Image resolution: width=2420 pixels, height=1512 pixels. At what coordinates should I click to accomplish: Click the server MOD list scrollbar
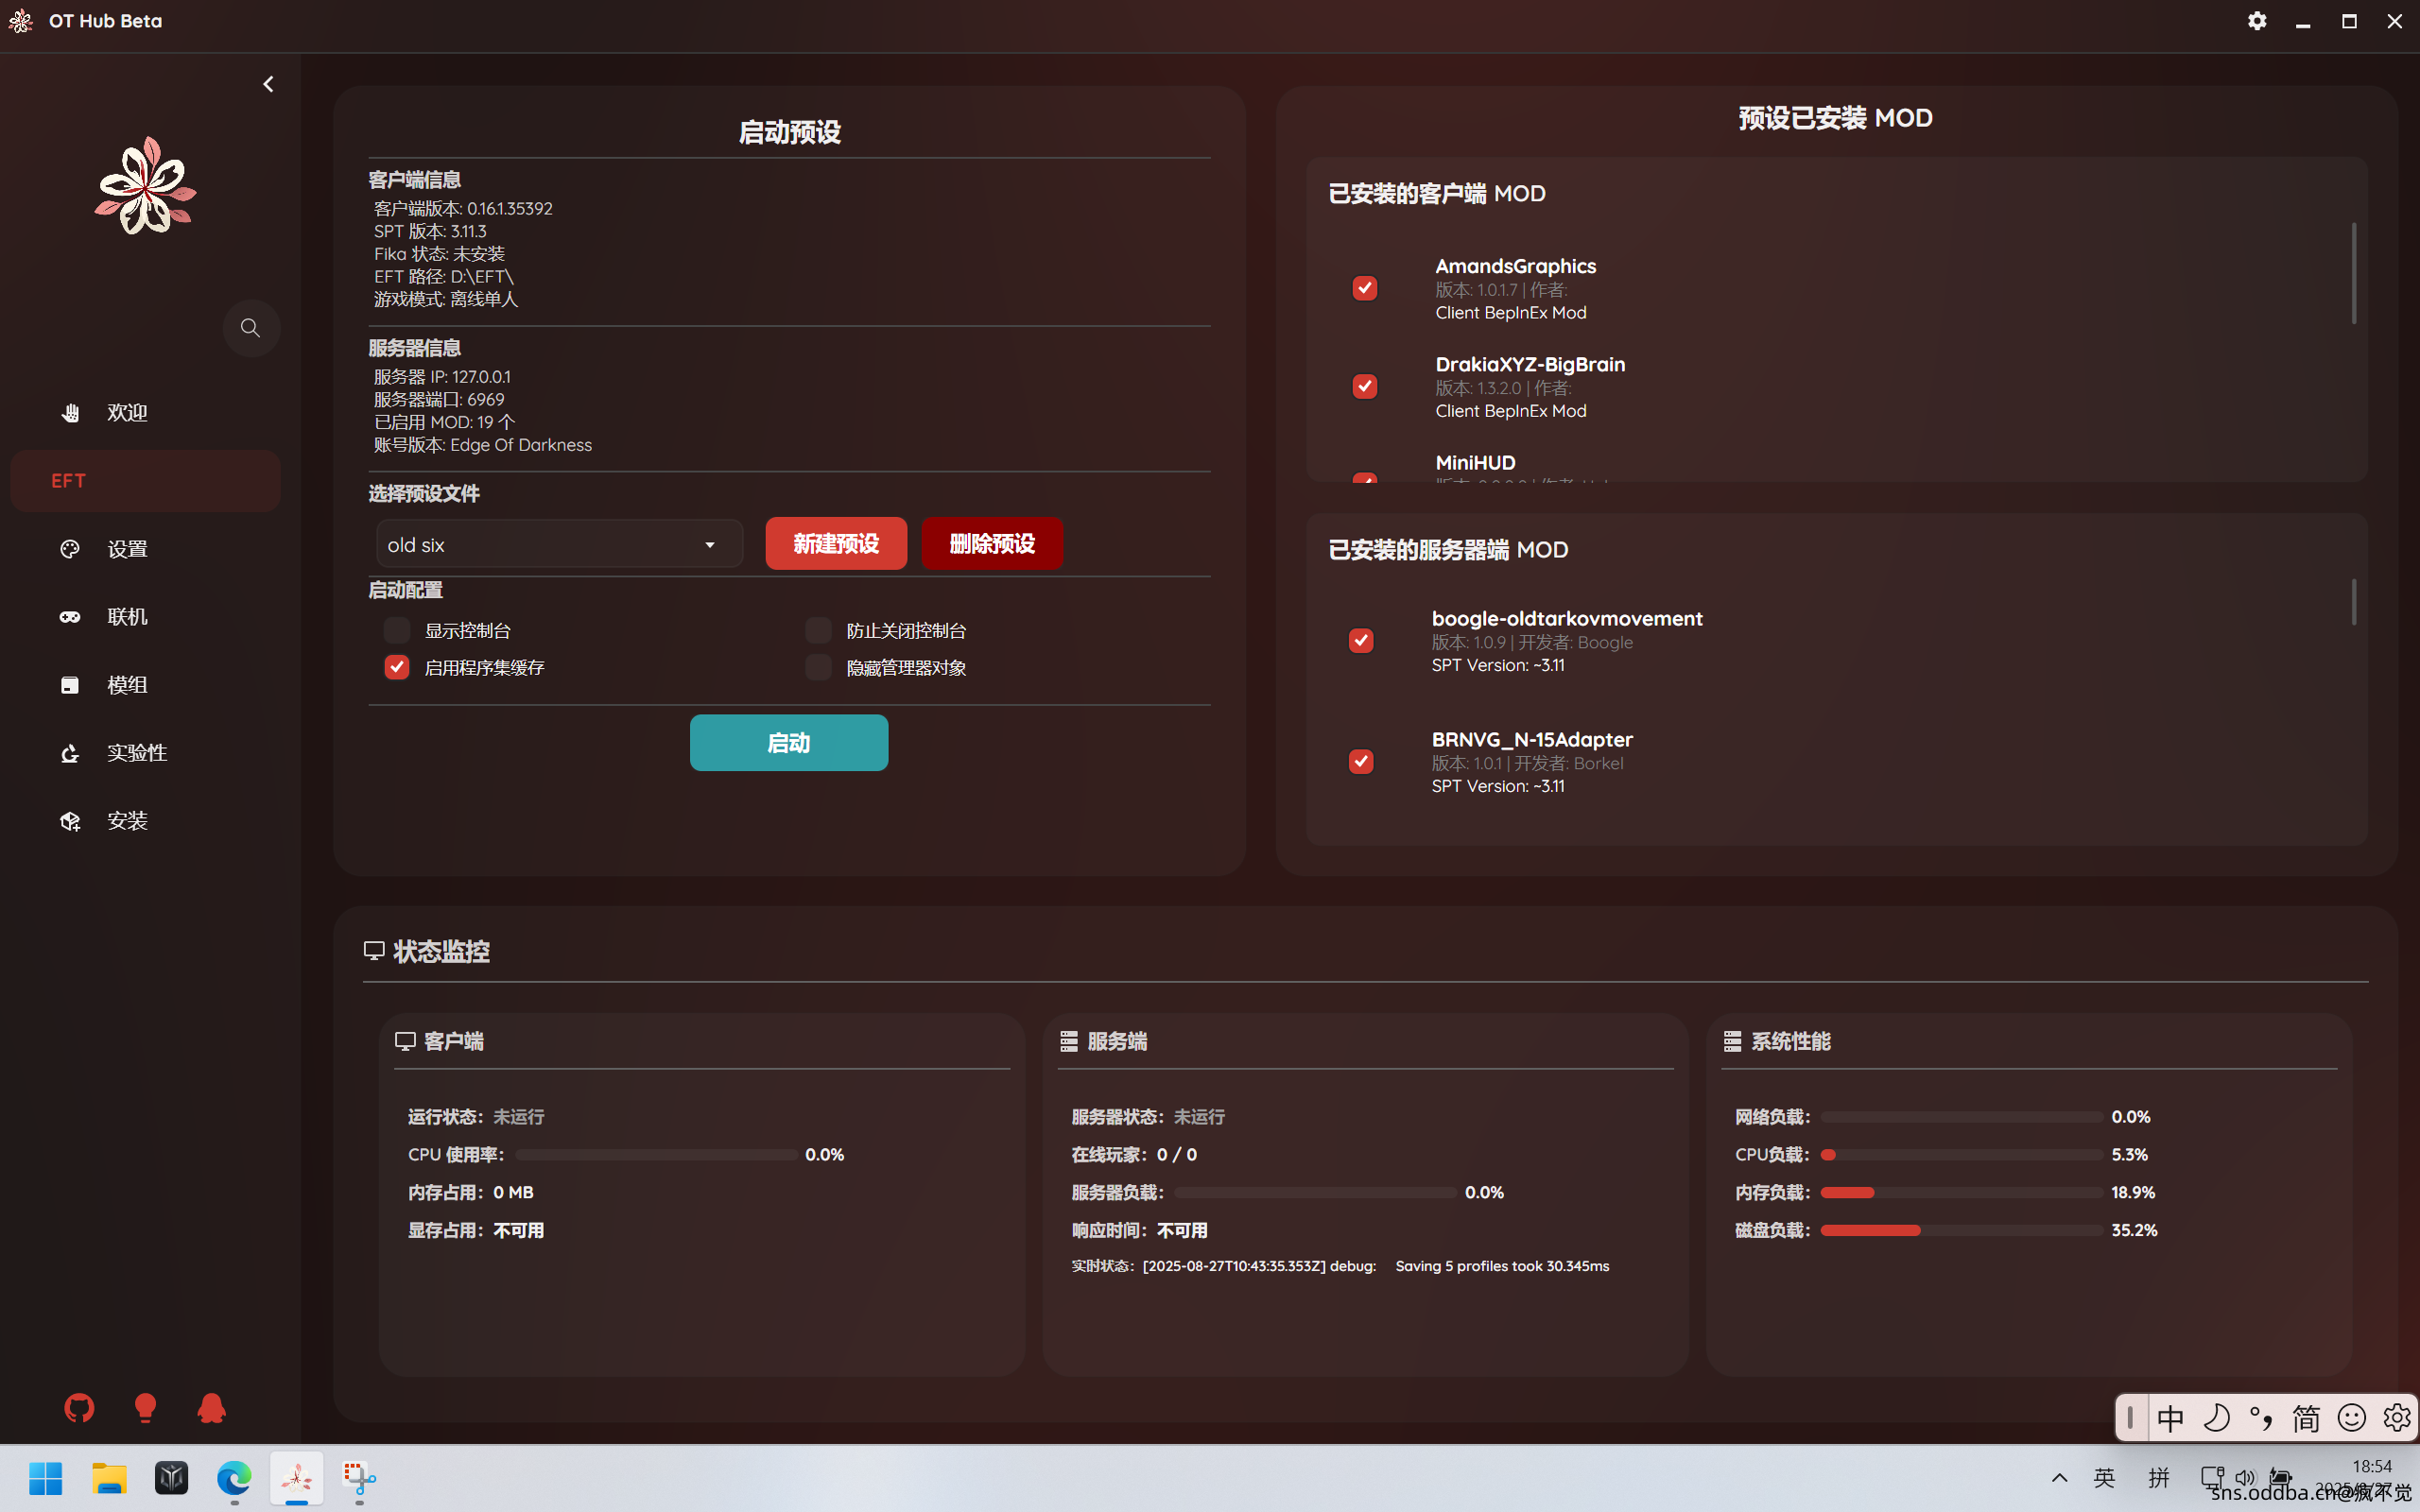pos(2354,602)
